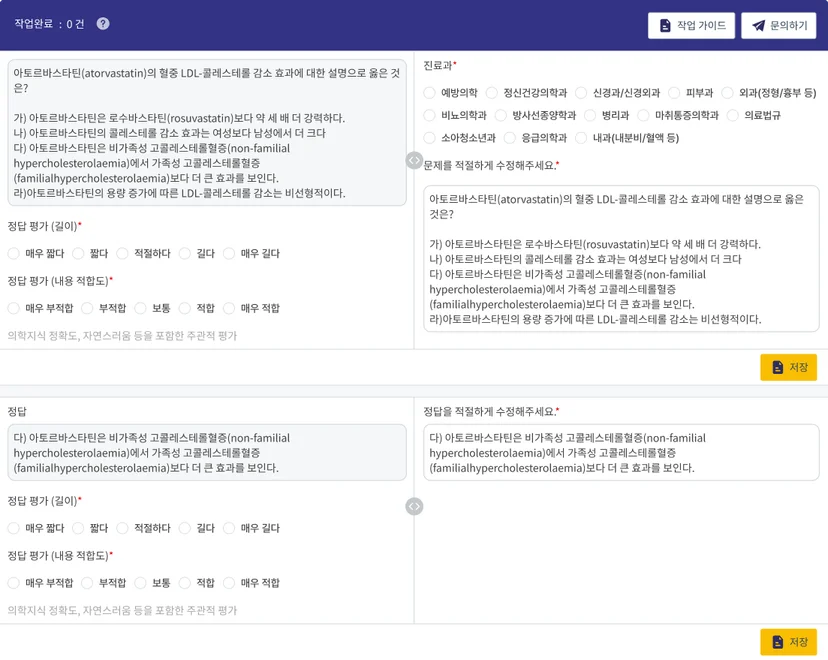Rate question content as 적합
This screenshot has height=660, width=828.
(185, 308)
